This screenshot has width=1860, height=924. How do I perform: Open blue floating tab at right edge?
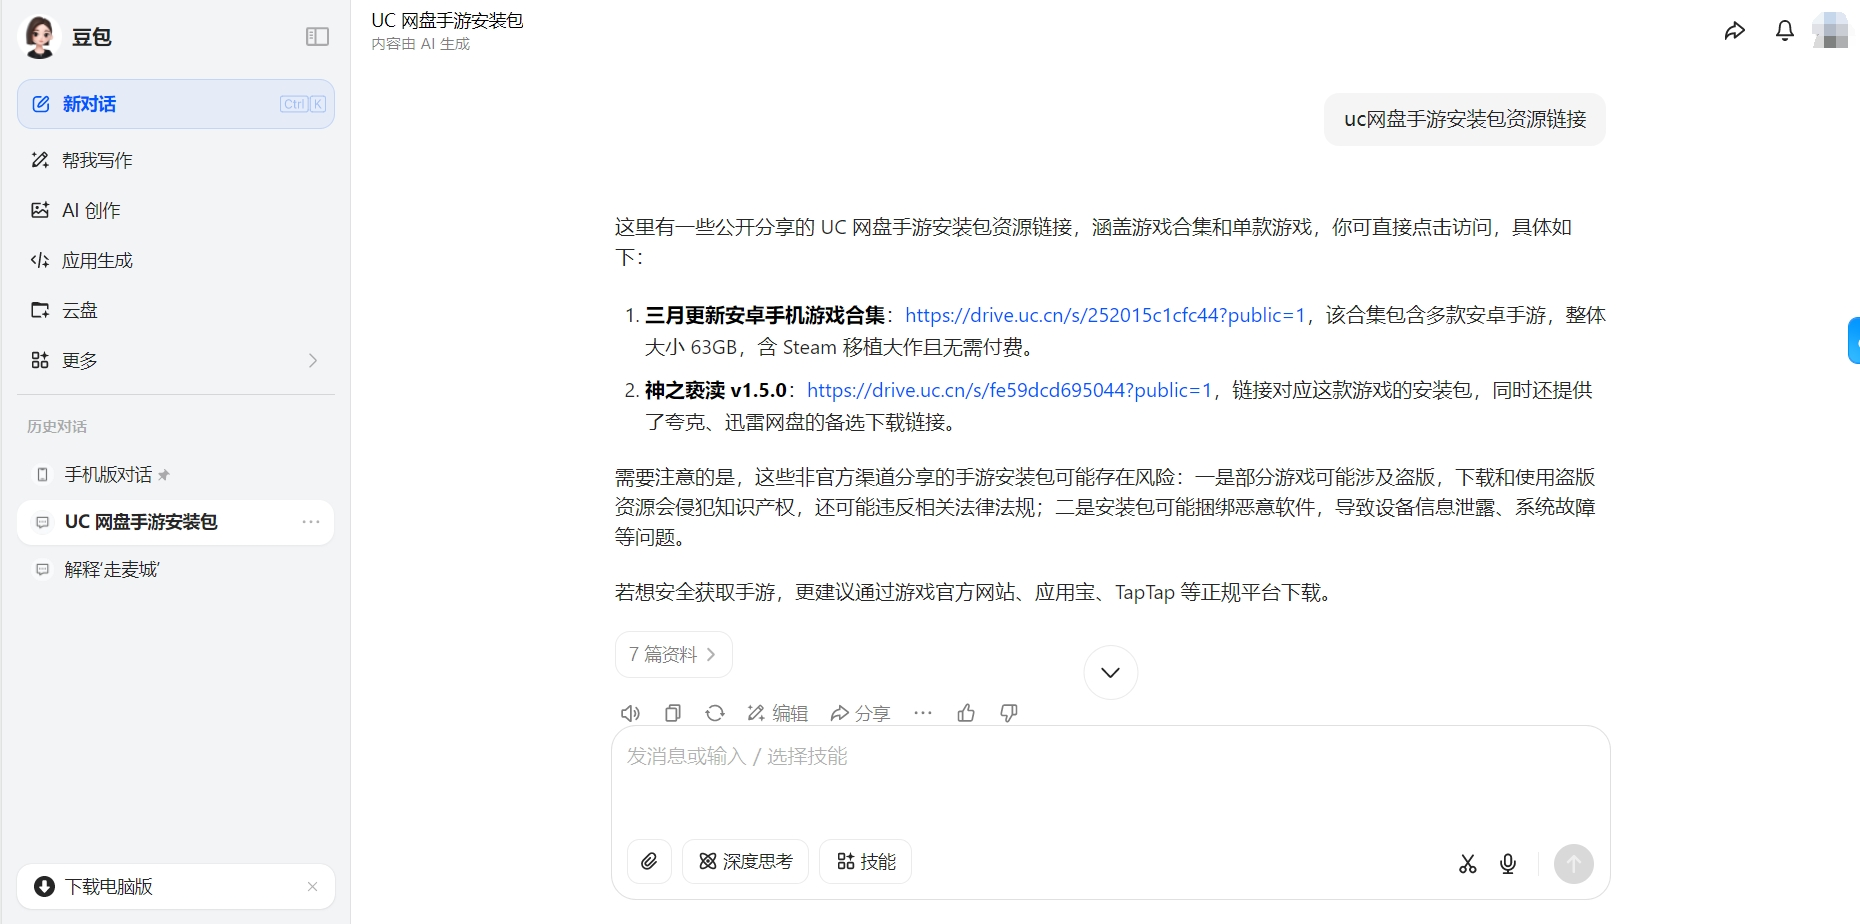point(1854,340)
